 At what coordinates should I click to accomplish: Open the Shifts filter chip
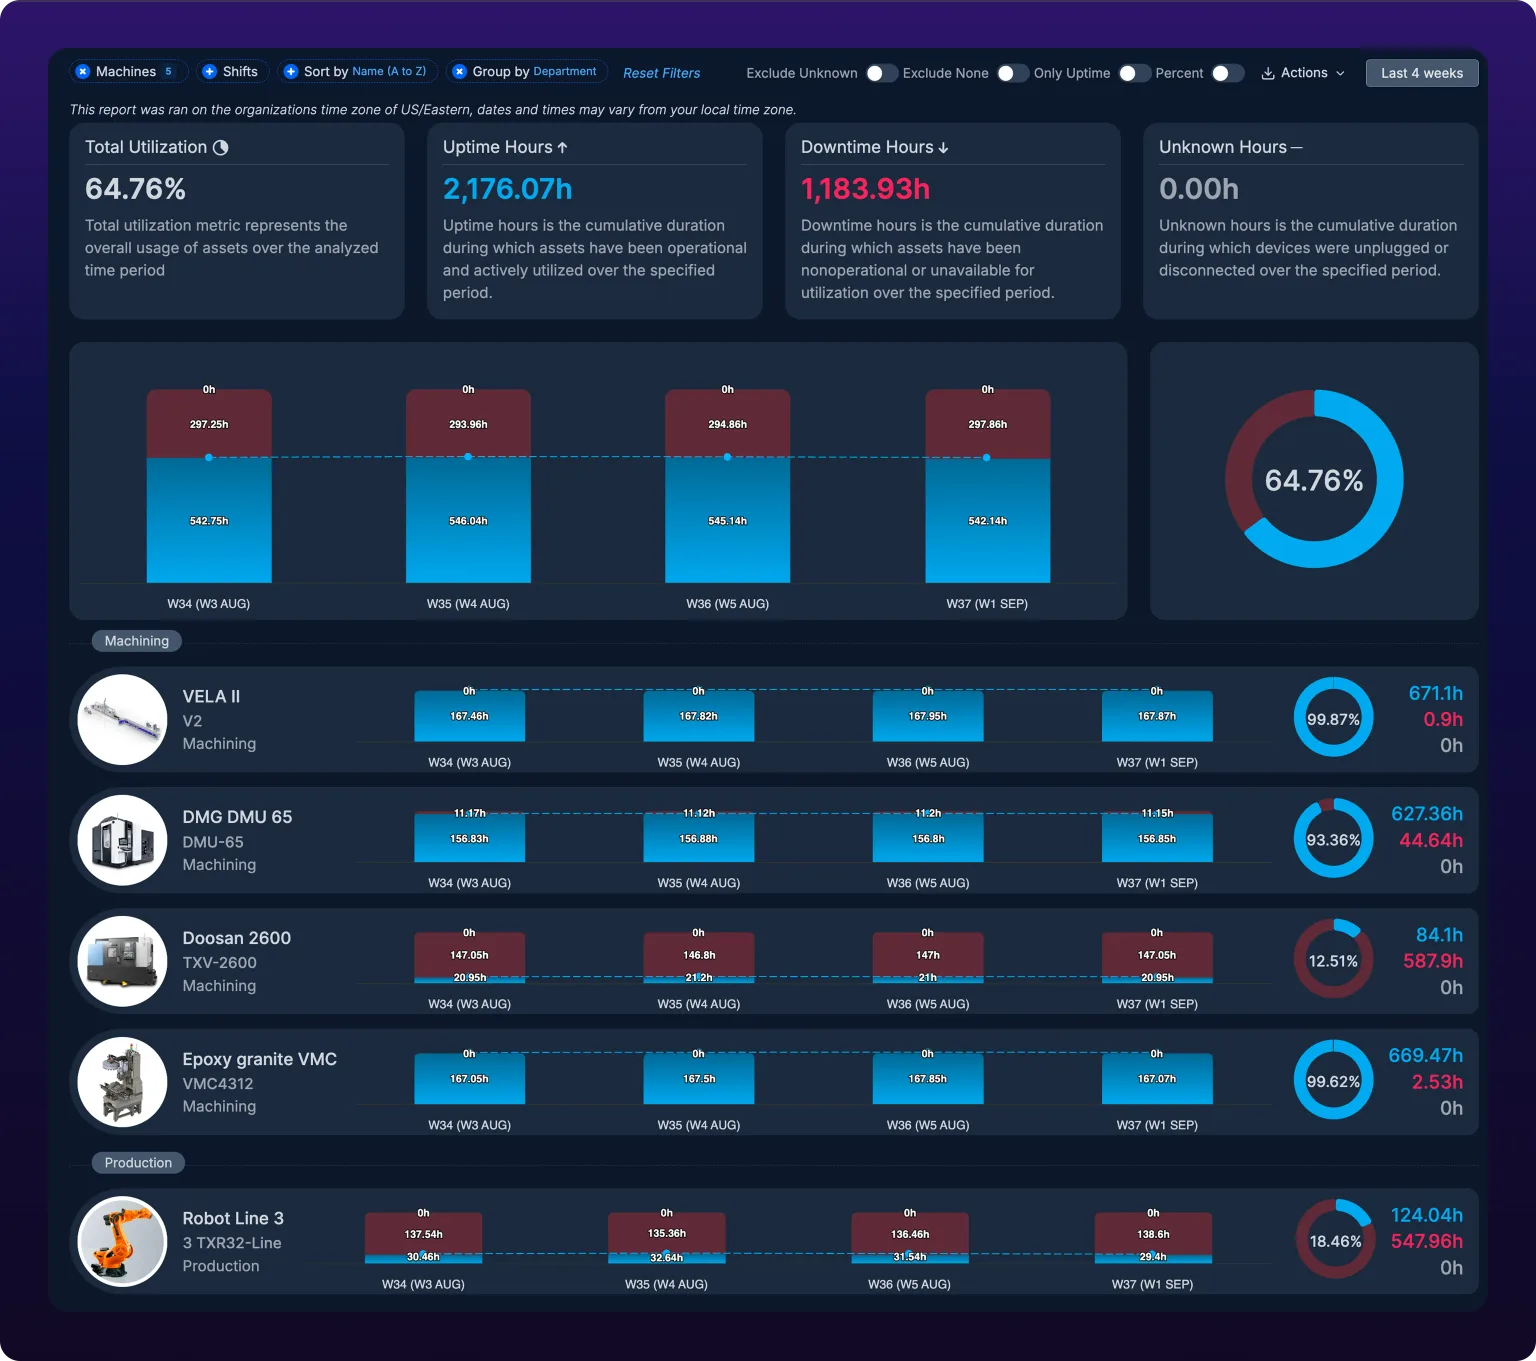click(x=231, y=72)
